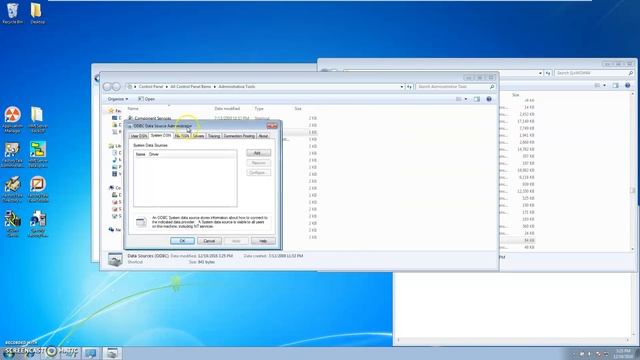Sort by Date modified column header
640x360 pixels.
tap(227, 109)
